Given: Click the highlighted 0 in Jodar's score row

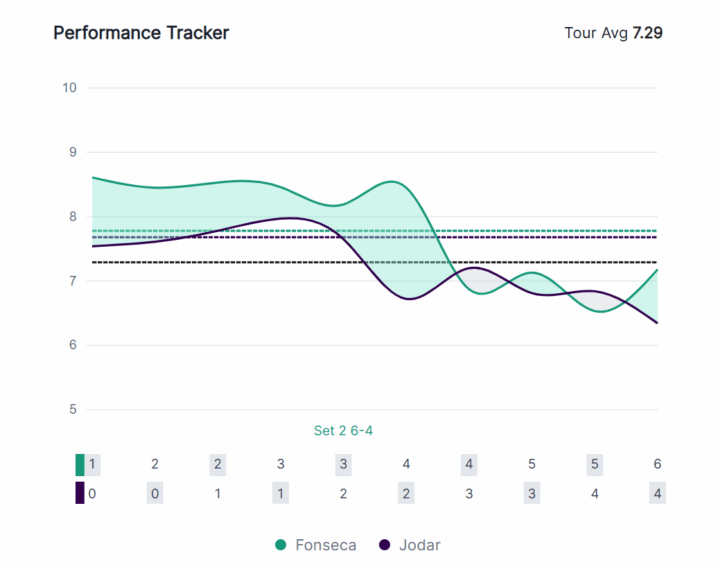Looking at the screenshot, I should pos(155,493).
